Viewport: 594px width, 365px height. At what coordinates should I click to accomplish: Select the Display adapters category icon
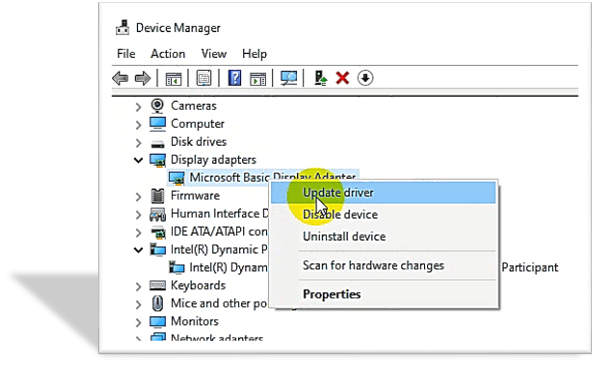click(x=158, y=160)
